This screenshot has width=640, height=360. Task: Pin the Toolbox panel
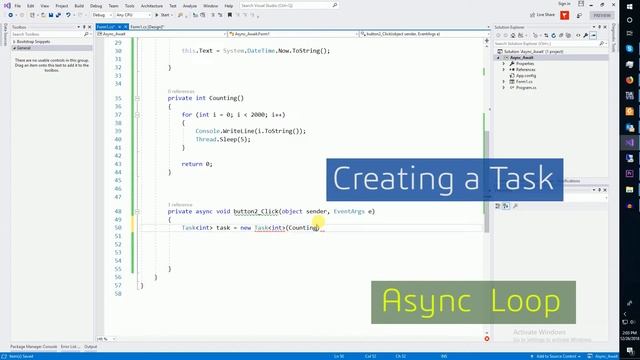click(84, 27)
